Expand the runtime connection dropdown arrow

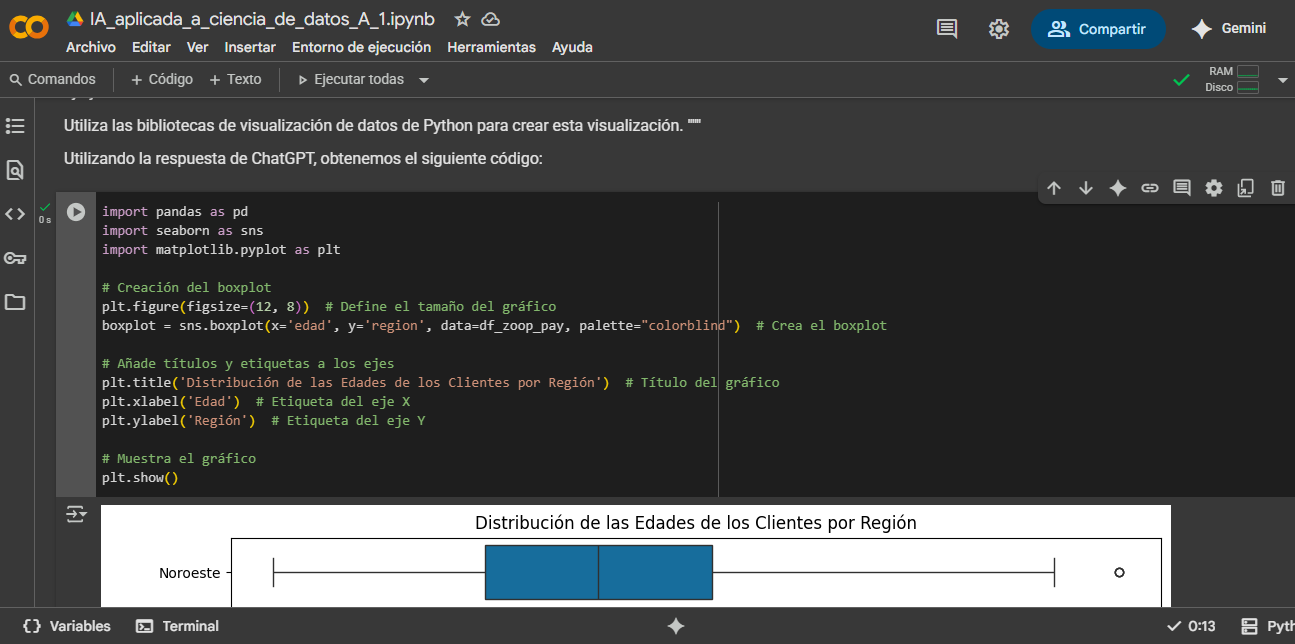(1283, 80)
